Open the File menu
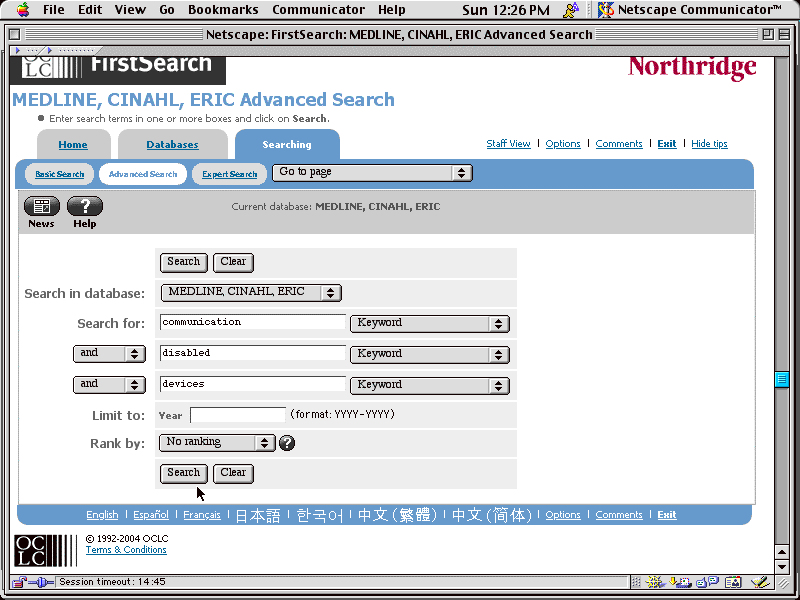Viewport: 800px width, 600px height. pyautogui.click(x=54, y=10)
